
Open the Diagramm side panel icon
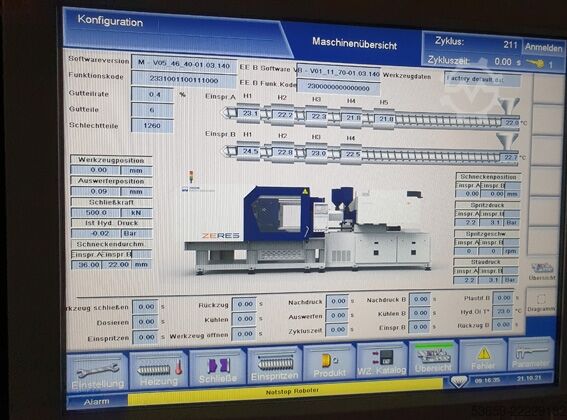[541, 302]
